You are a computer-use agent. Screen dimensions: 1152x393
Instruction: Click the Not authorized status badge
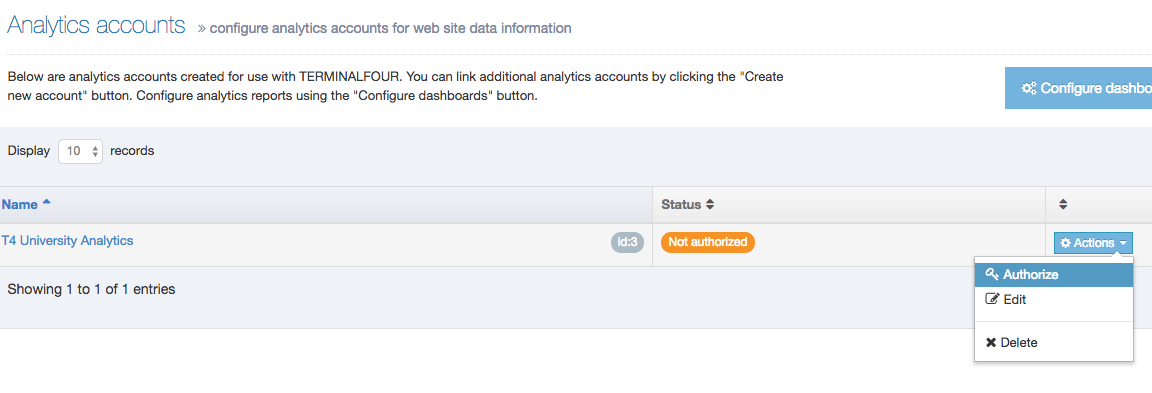[708, 242]
